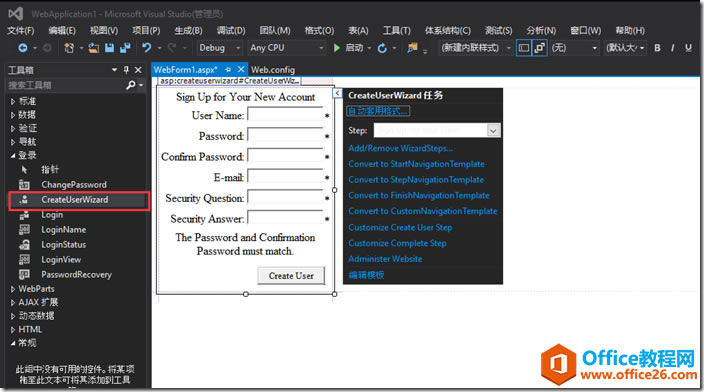Close the toolbox panel

click(138, 70)
